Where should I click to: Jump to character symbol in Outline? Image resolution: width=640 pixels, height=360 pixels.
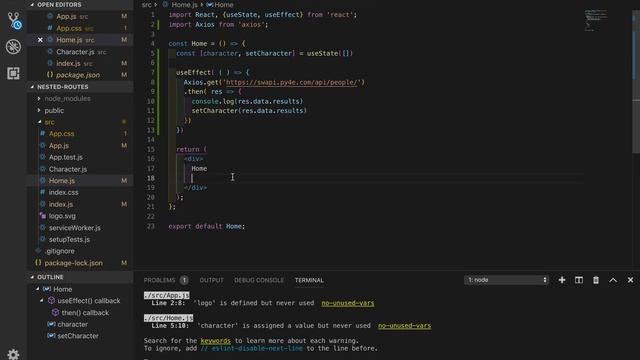(80, 324)
